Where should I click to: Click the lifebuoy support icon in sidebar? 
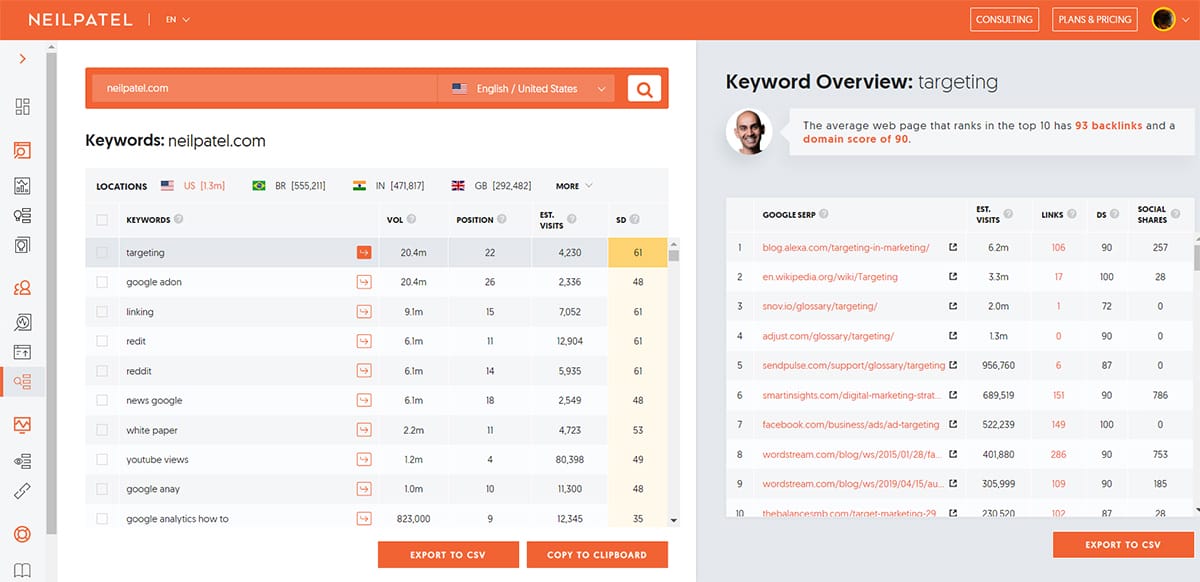coord(23,534)
